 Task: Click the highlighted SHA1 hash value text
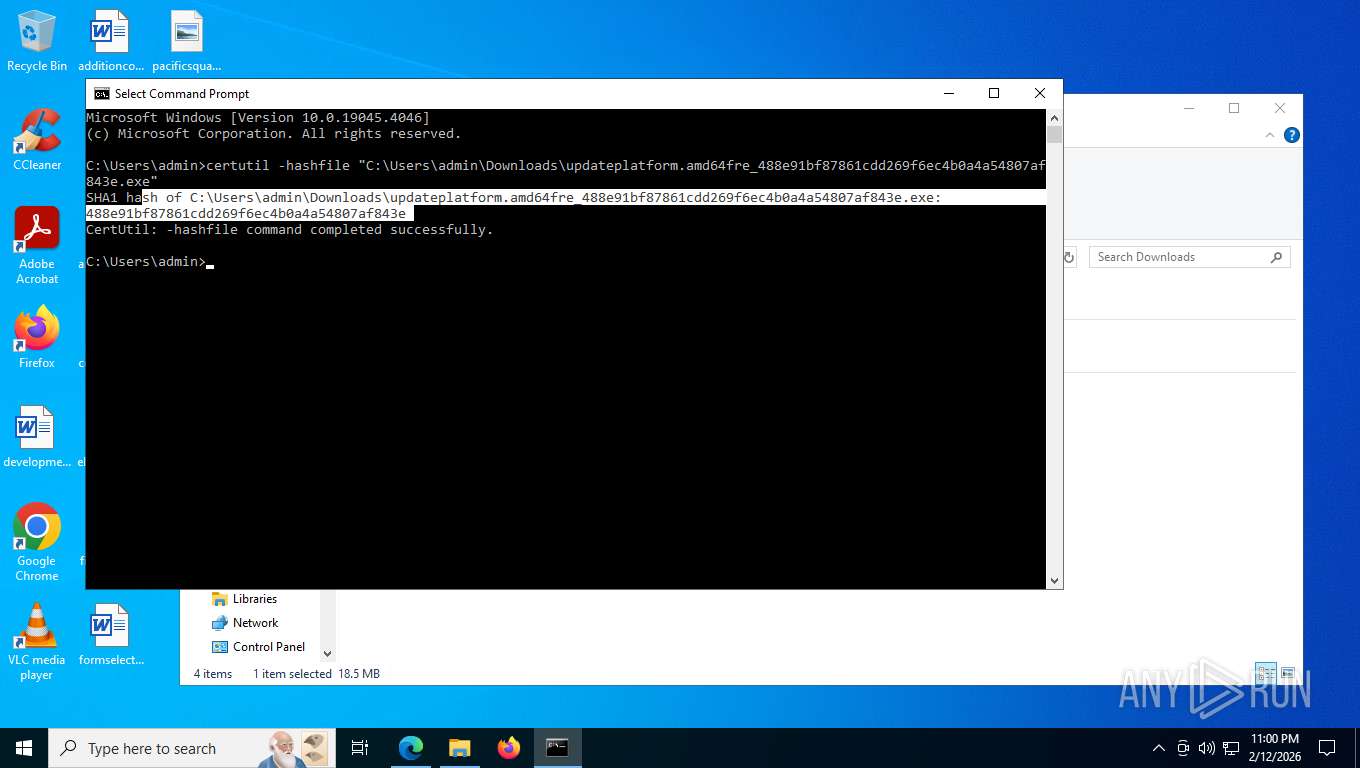[x=246, y=214]
